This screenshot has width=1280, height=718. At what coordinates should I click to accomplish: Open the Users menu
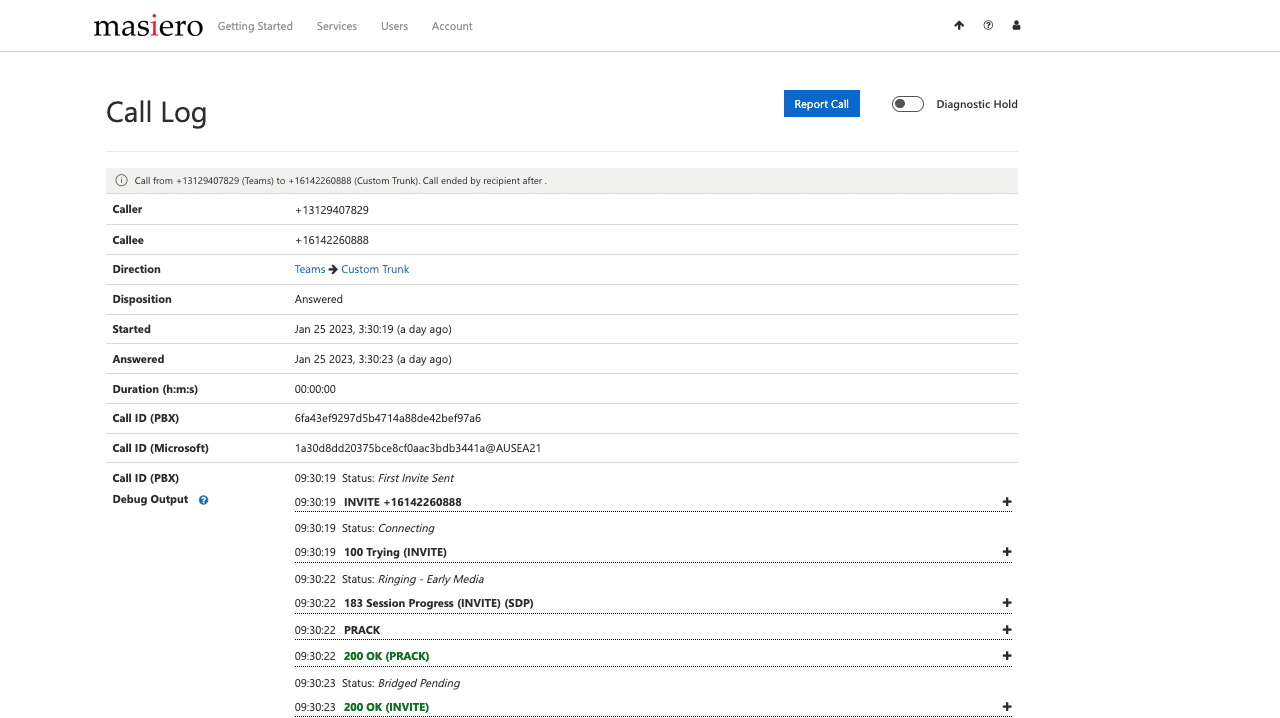click(394, 26)
